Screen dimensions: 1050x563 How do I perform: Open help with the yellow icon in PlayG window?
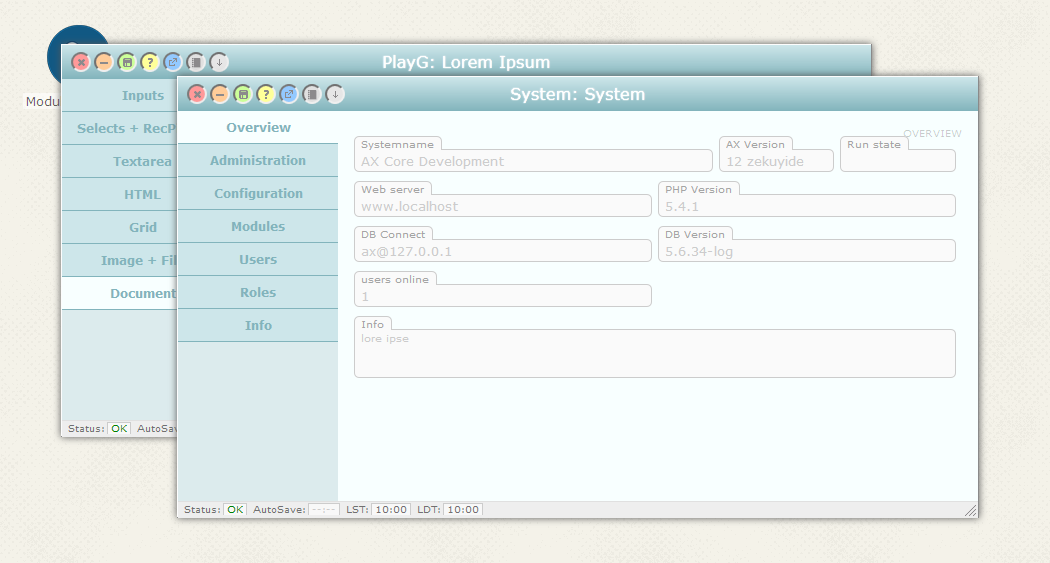(150, 62)
